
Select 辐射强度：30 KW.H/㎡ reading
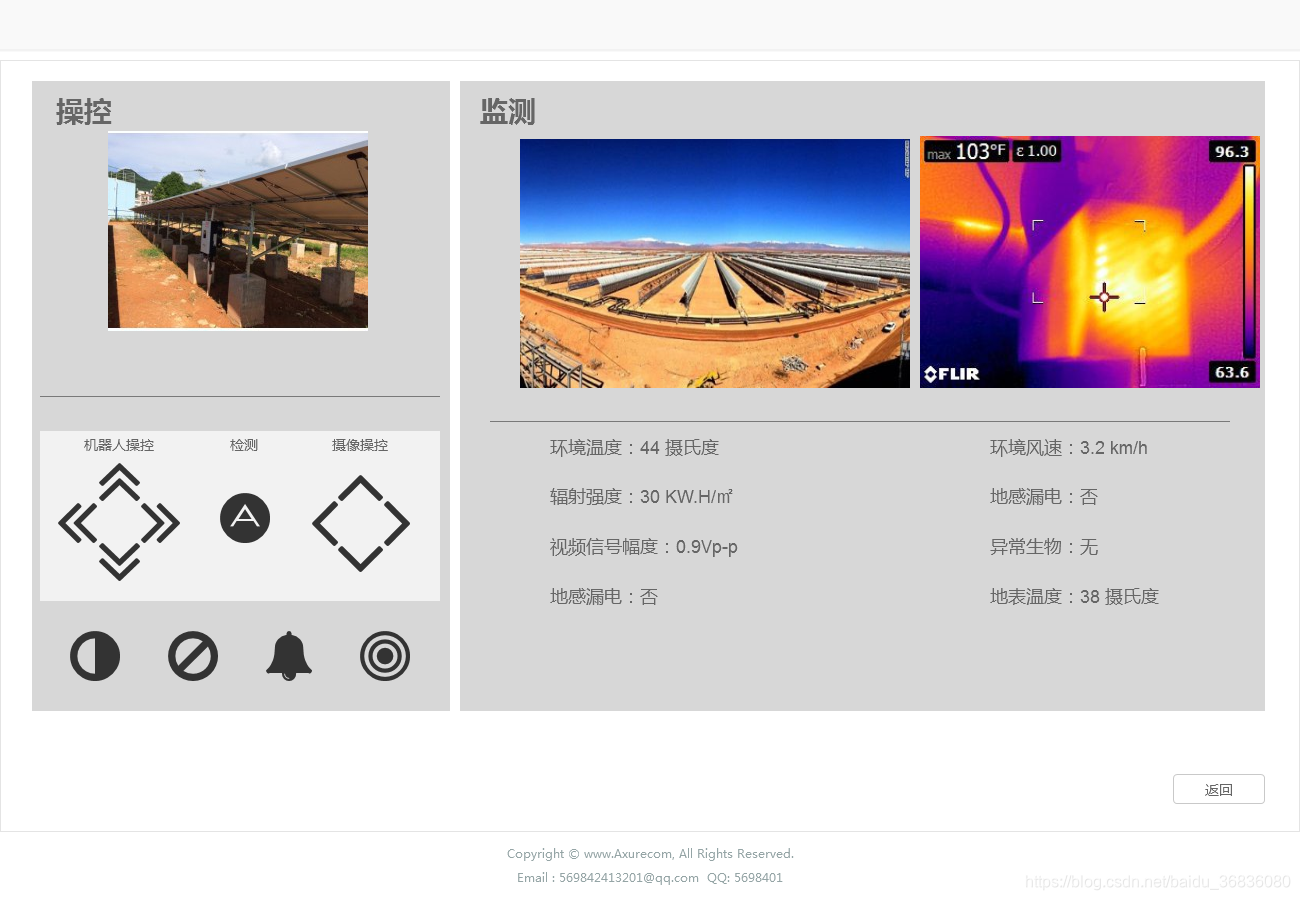641,497
